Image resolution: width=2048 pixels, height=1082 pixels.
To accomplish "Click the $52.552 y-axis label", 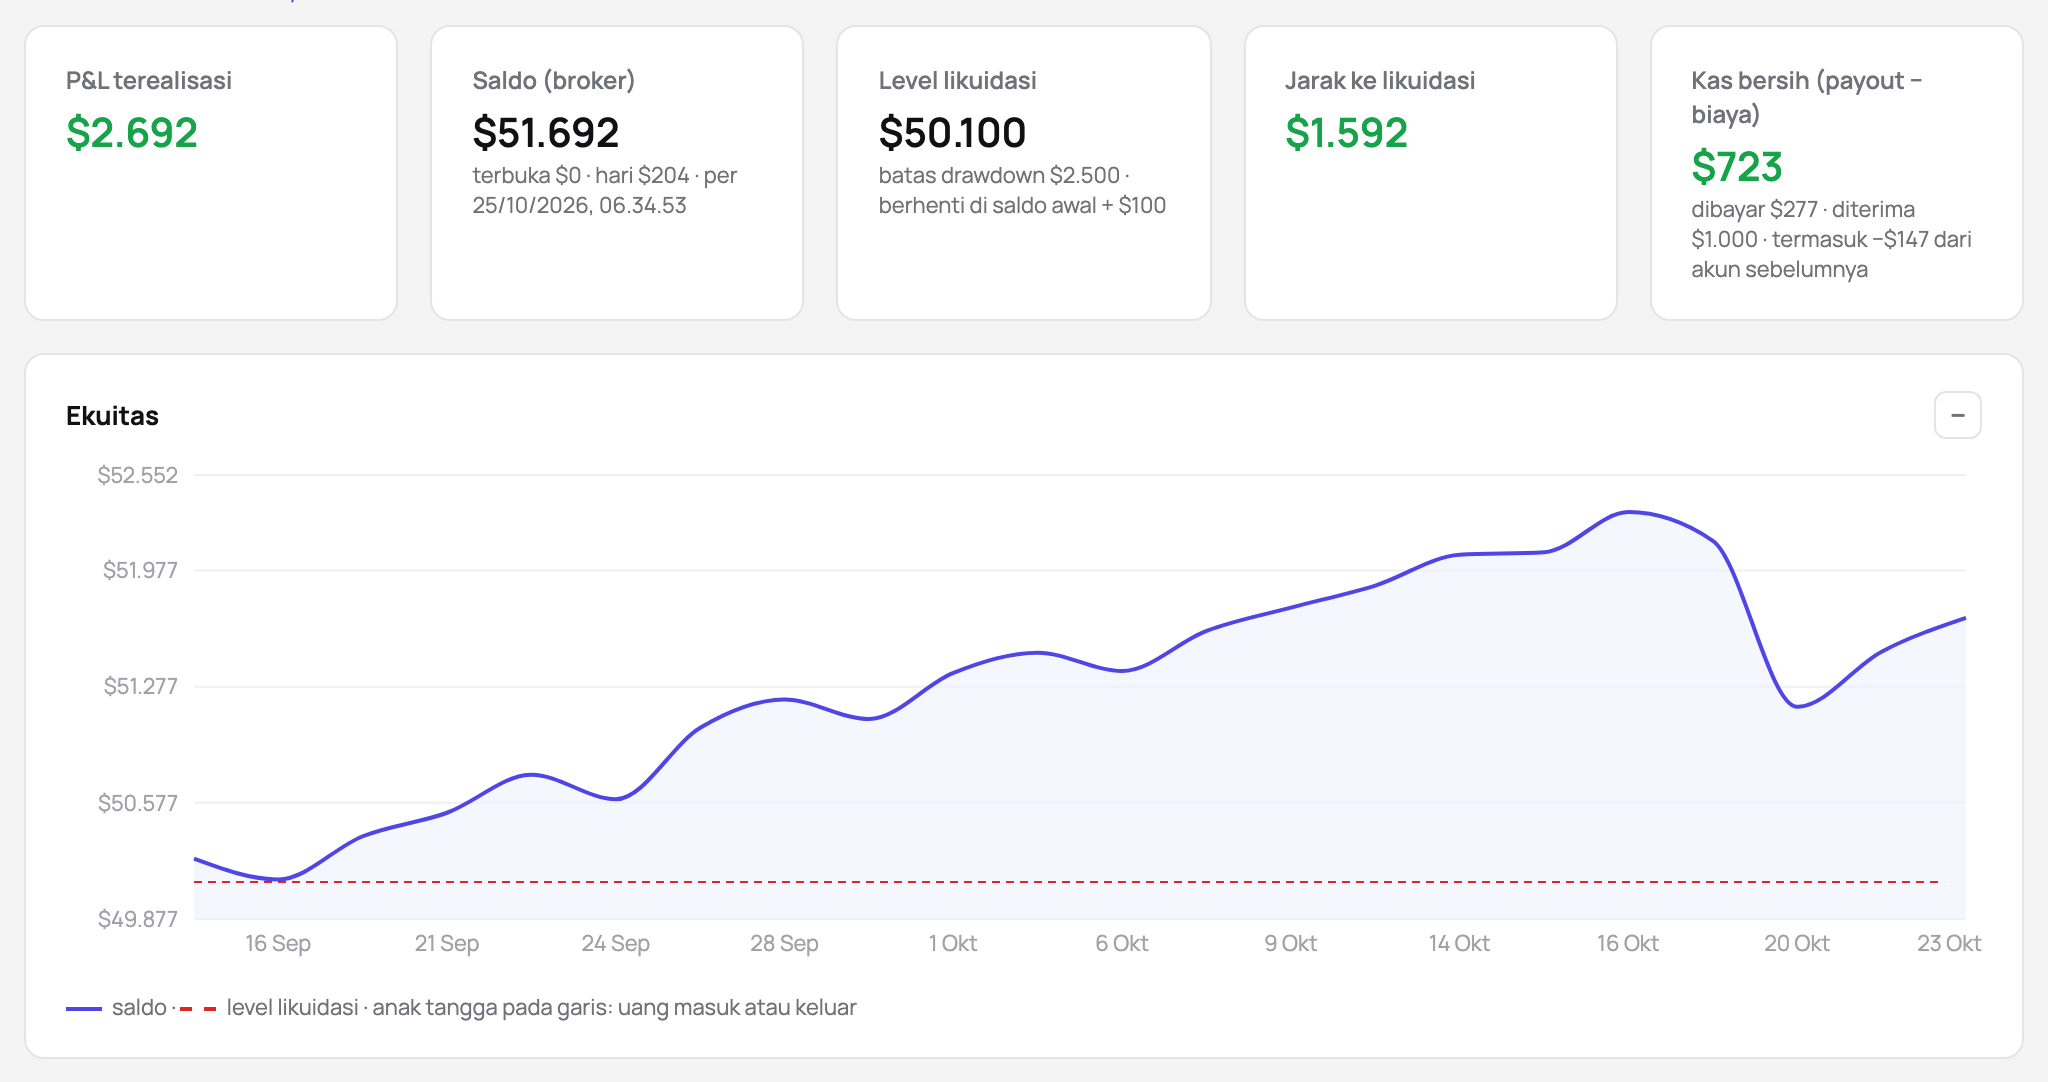I will coord(138,475).
